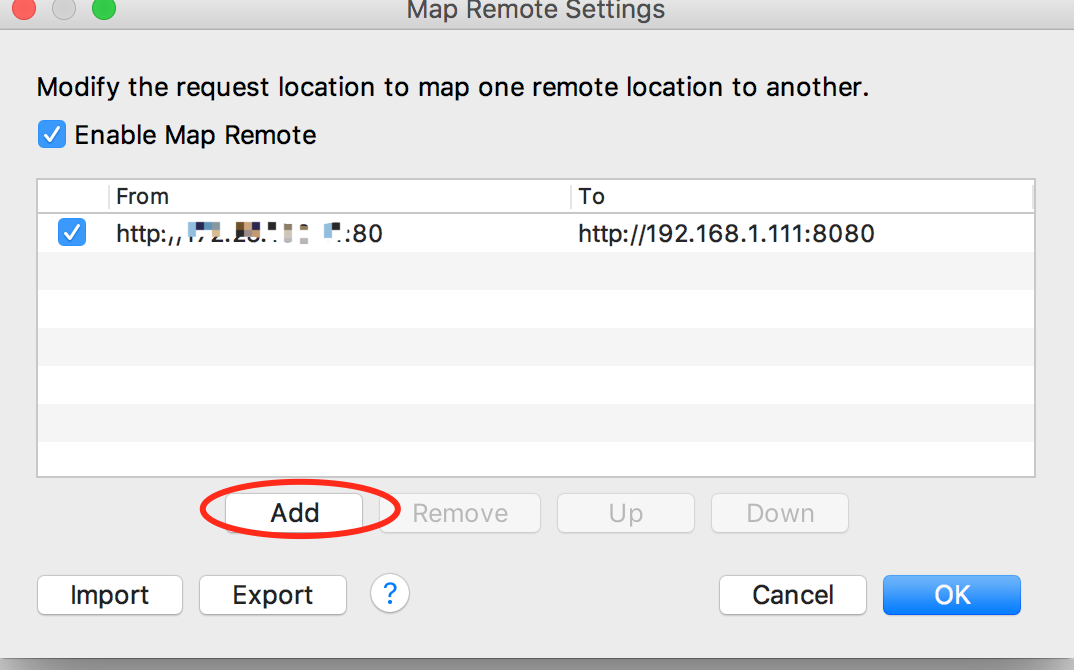This screenshot has height=670, width=1074.
Task: Move the mapping Up
Action: [x=625, y=514]
